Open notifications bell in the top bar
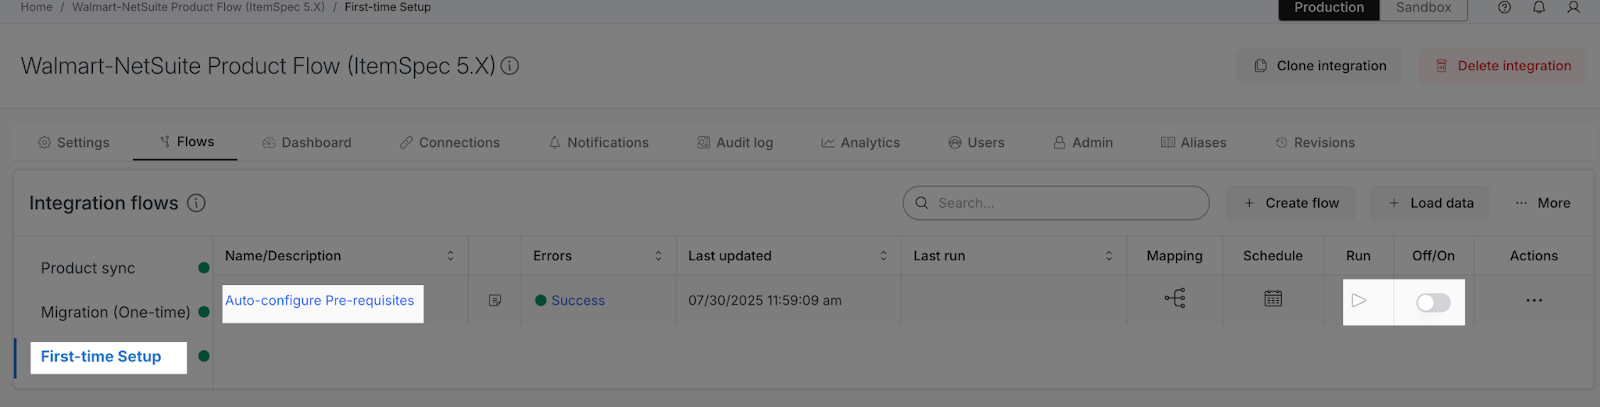The image size is (1600, 407). coord(1539,7)
